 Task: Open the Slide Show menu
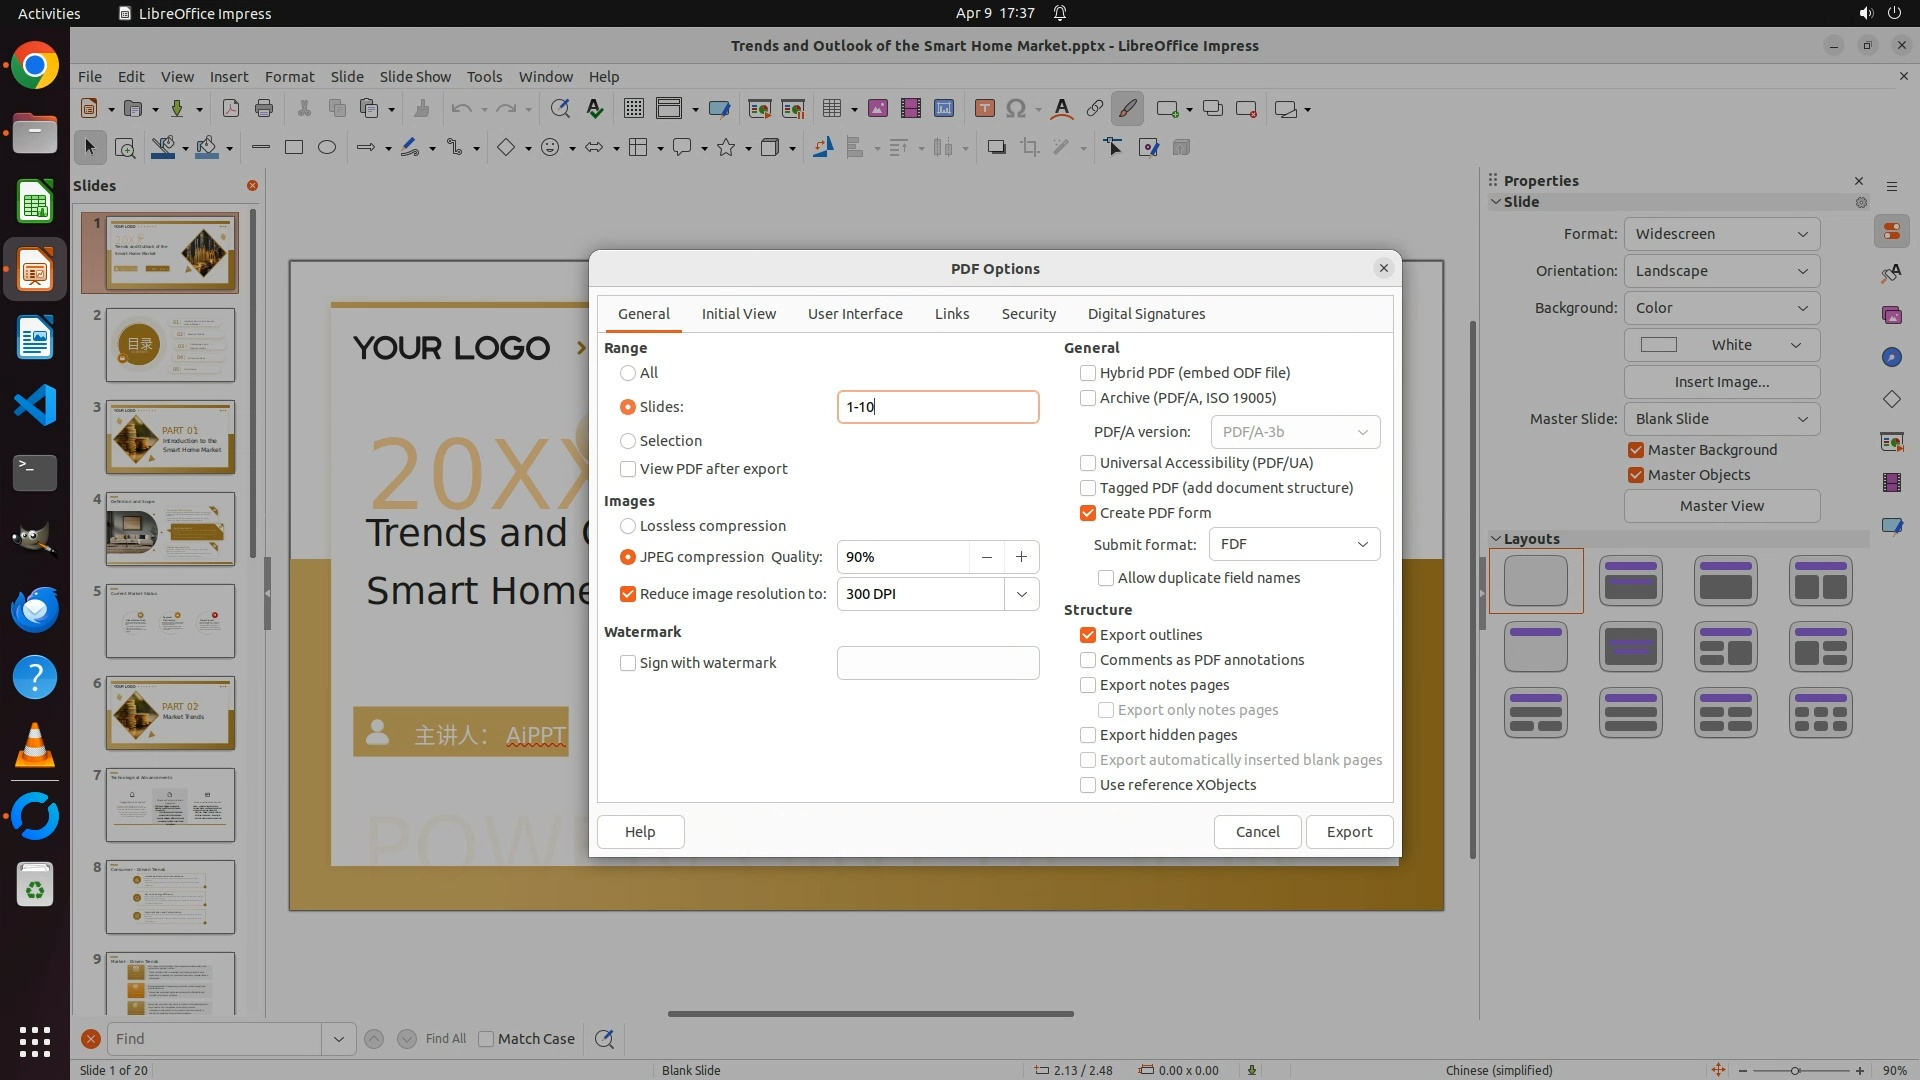click(415, 77)
